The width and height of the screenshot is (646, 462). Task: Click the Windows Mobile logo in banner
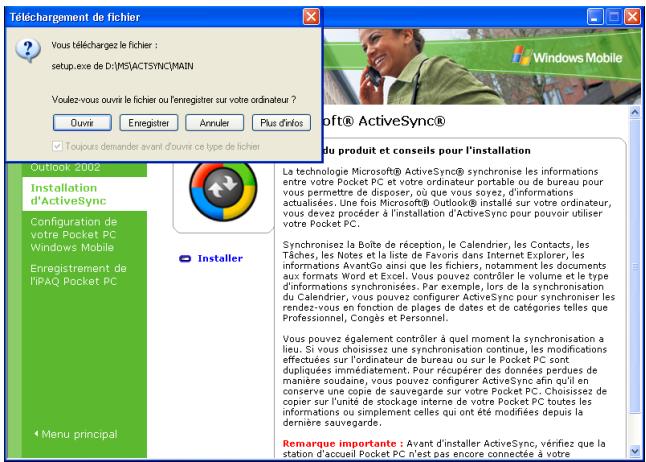[567, 56]
